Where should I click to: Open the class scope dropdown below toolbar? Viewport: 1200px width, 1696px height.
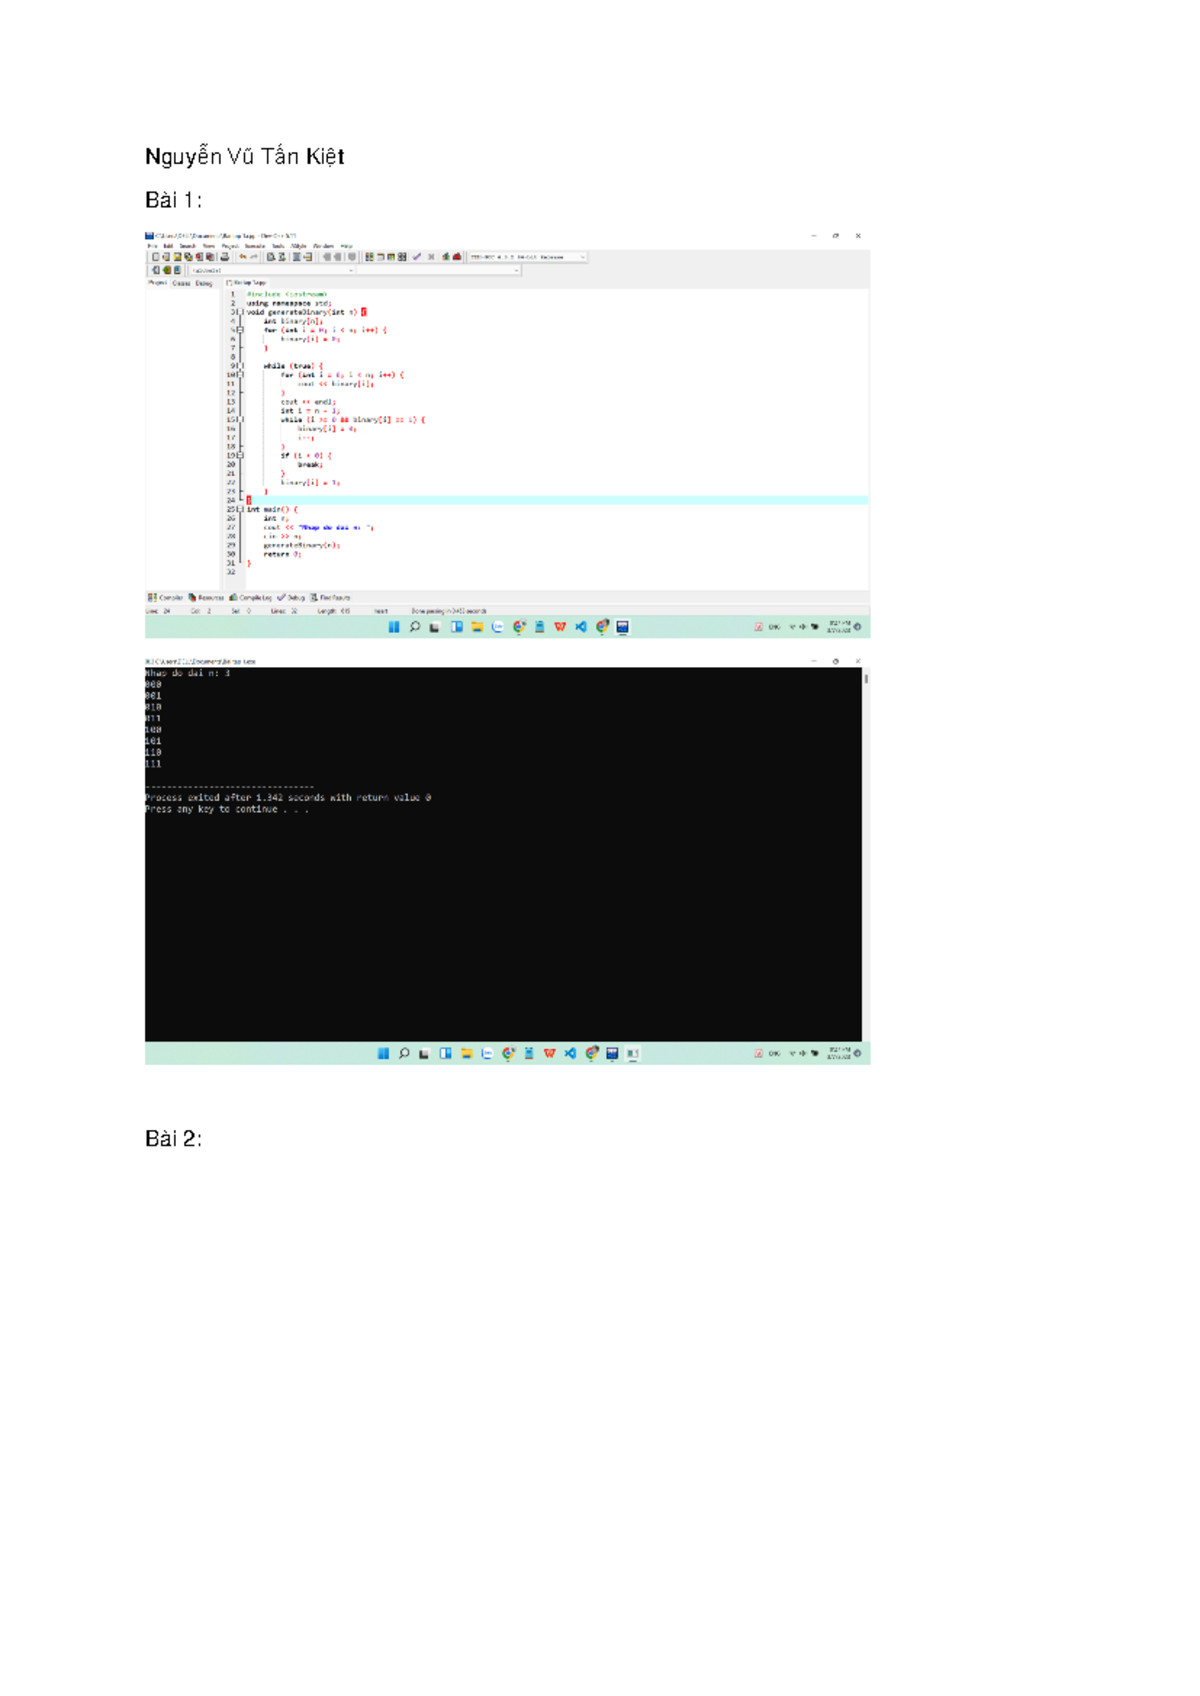(x=272, y=270)
